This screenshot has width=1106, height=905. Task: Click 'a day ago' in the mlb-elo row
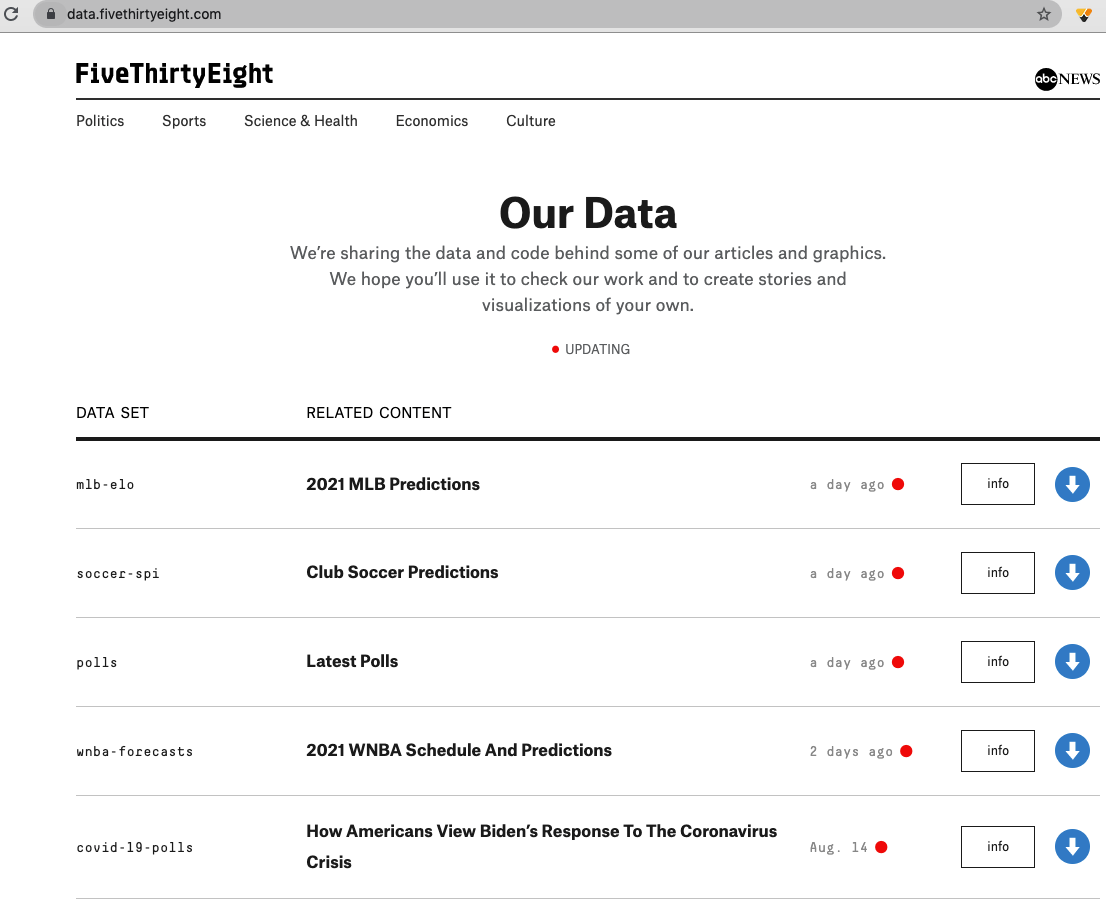click(846, 485)
